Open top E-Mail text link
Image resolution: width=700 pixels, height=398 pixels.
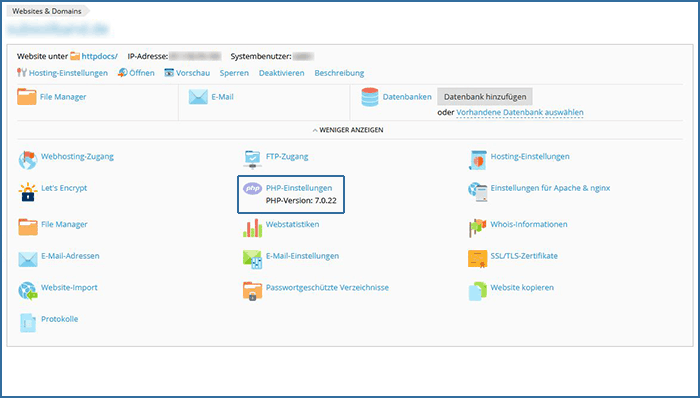coord(222,97)
